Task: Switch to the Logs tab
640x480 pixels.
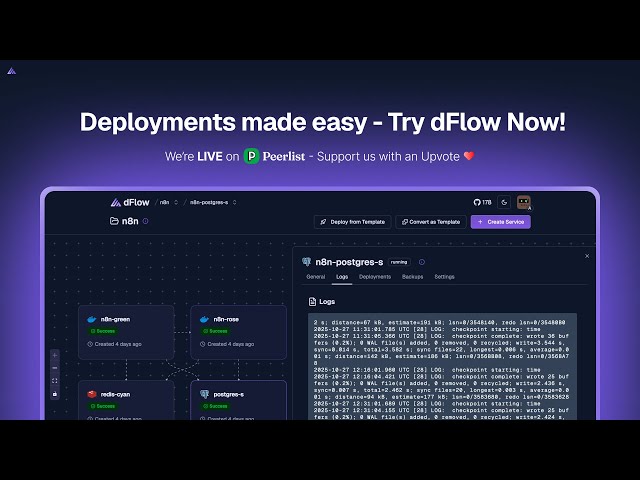Action: (342, 277)
